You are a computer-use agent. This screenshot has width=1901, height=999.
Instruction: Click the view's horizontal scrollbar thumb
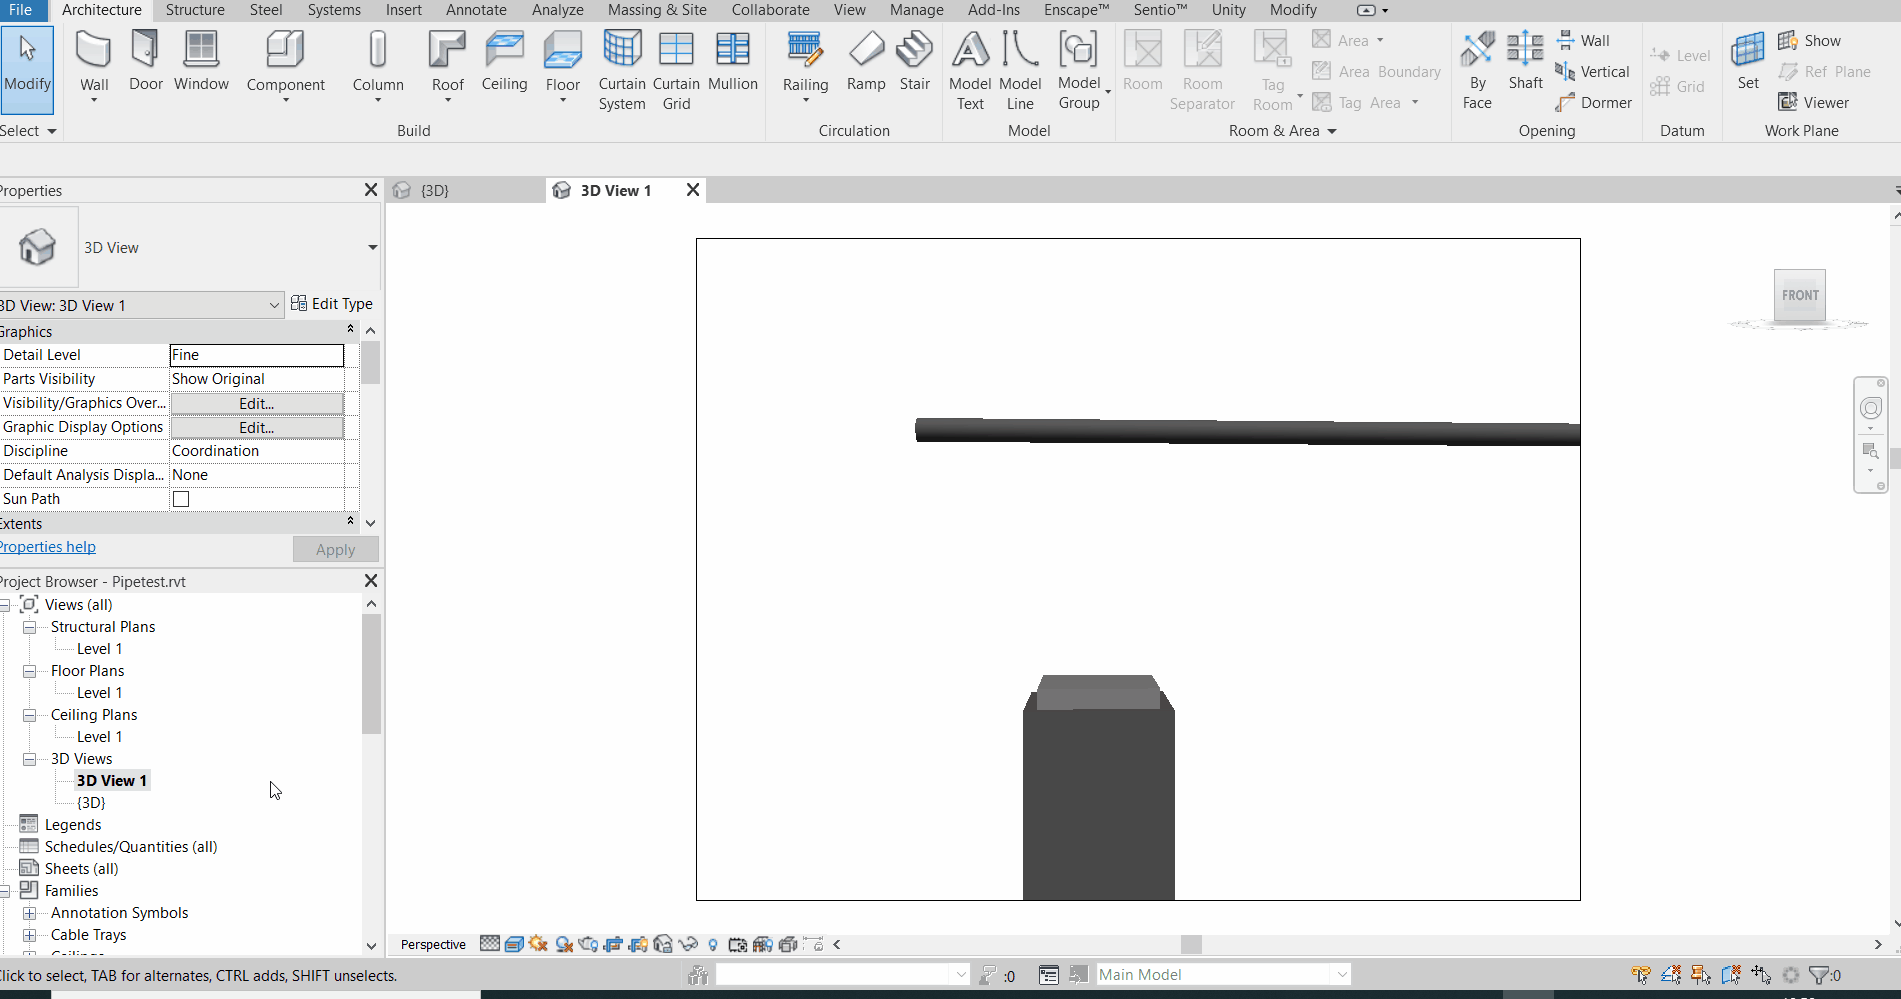point(1190,944)
